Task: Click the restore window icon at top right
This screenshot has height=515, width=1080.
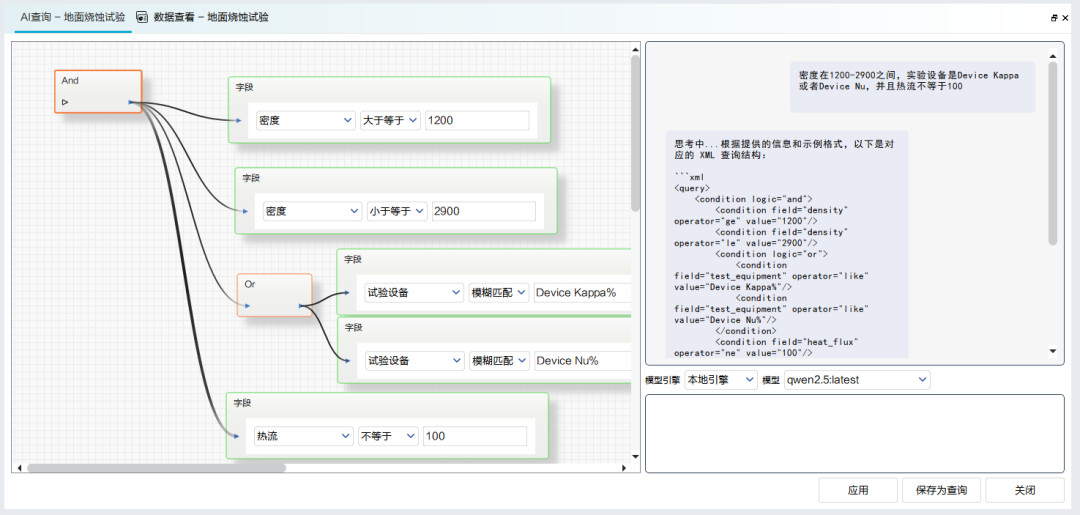Action: [1054, 19]
